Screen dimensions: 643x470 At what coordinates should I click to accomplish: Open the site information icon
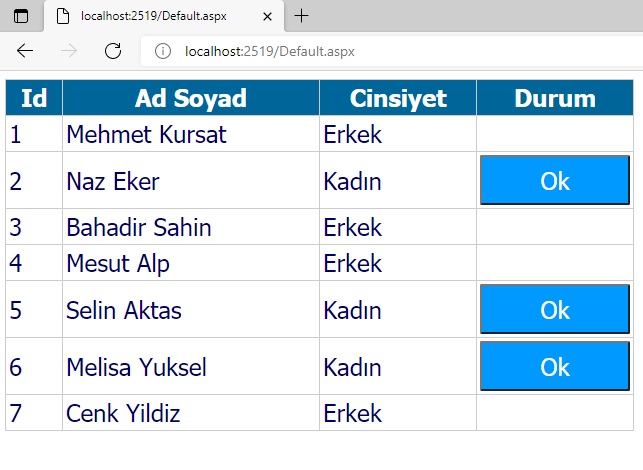[163, 51]
